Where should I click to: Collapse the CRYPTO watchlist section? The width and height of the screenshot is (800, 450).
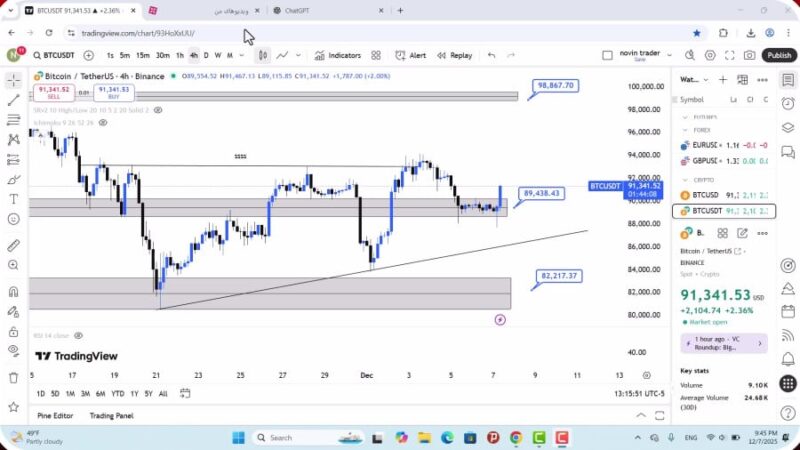[x=685, y=180]
